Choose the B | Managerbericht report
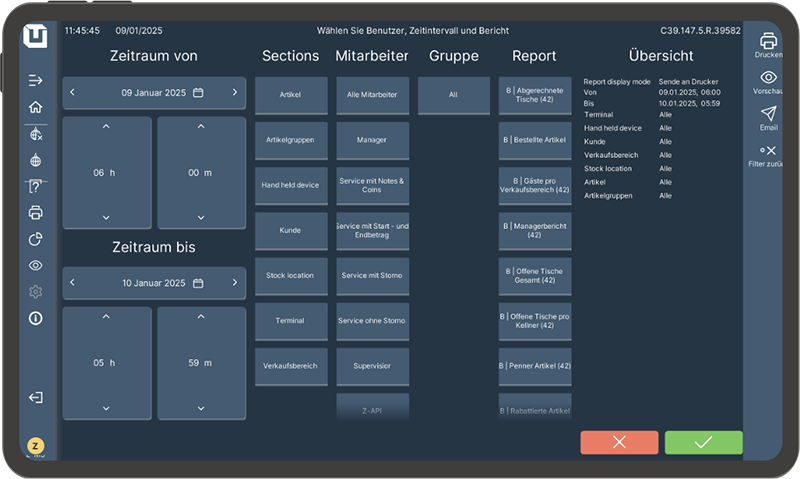 point(535,231)
